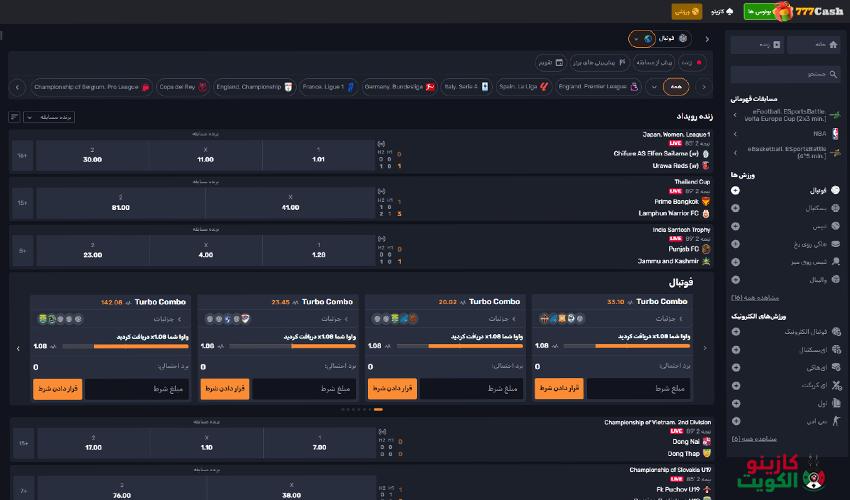The width and height of the screenshot is (850, 500).
Task: Toggle plus button beside football in sidebar
Action: (x=736, y=189)
